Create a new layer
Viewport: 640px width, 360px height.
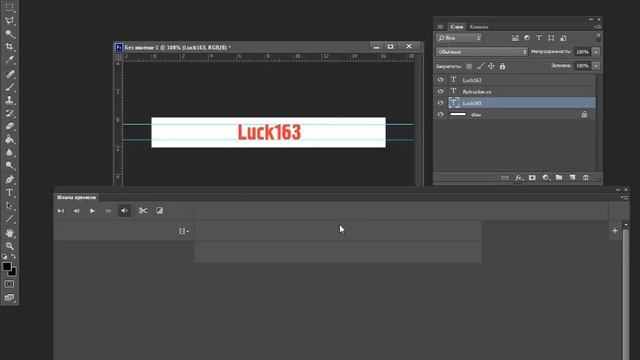coord(572,178)
